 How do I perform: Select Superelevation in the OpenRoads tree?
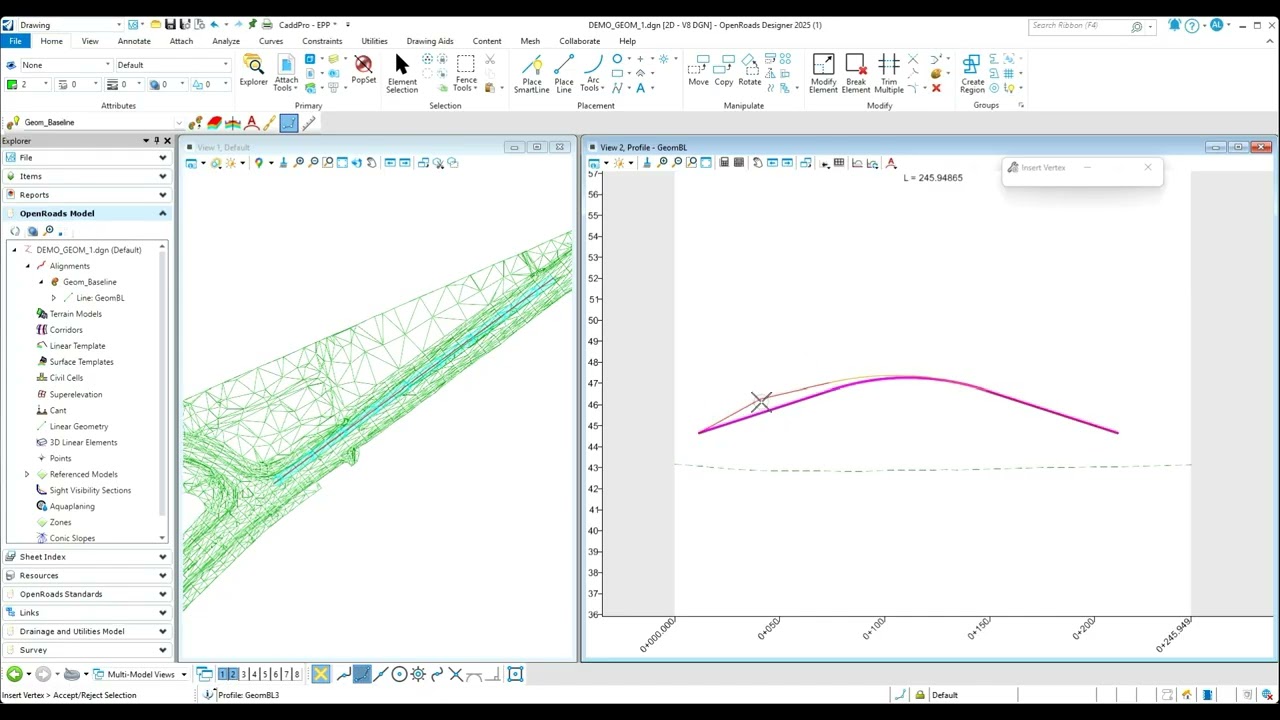tap(76, 394)
